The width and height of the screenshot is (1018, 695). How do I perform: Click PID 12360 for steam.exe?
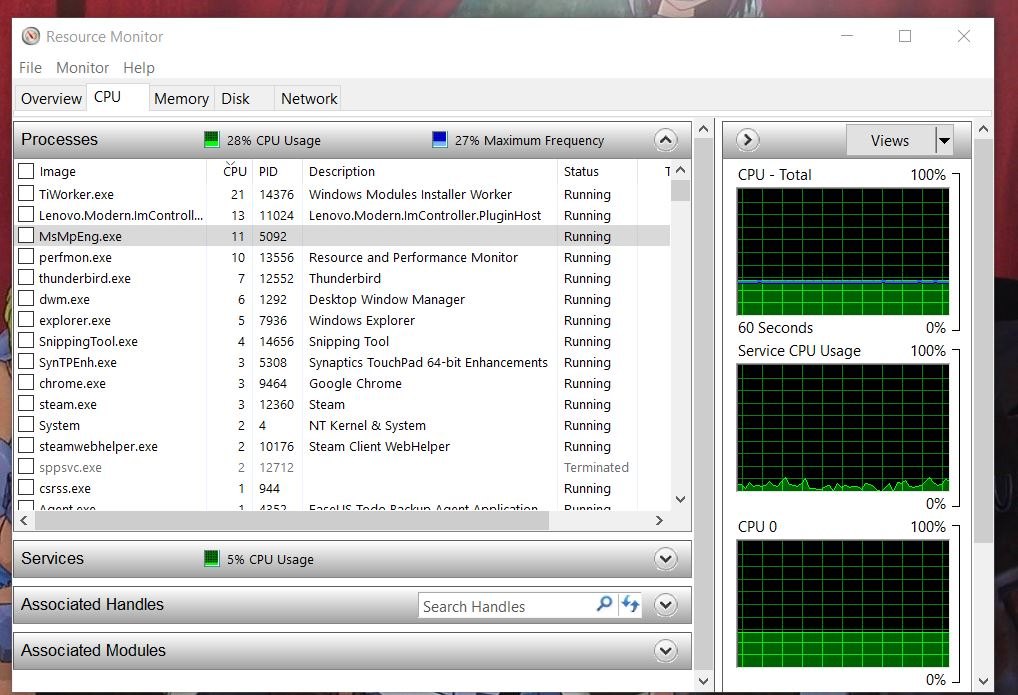(x=276, y=404)
